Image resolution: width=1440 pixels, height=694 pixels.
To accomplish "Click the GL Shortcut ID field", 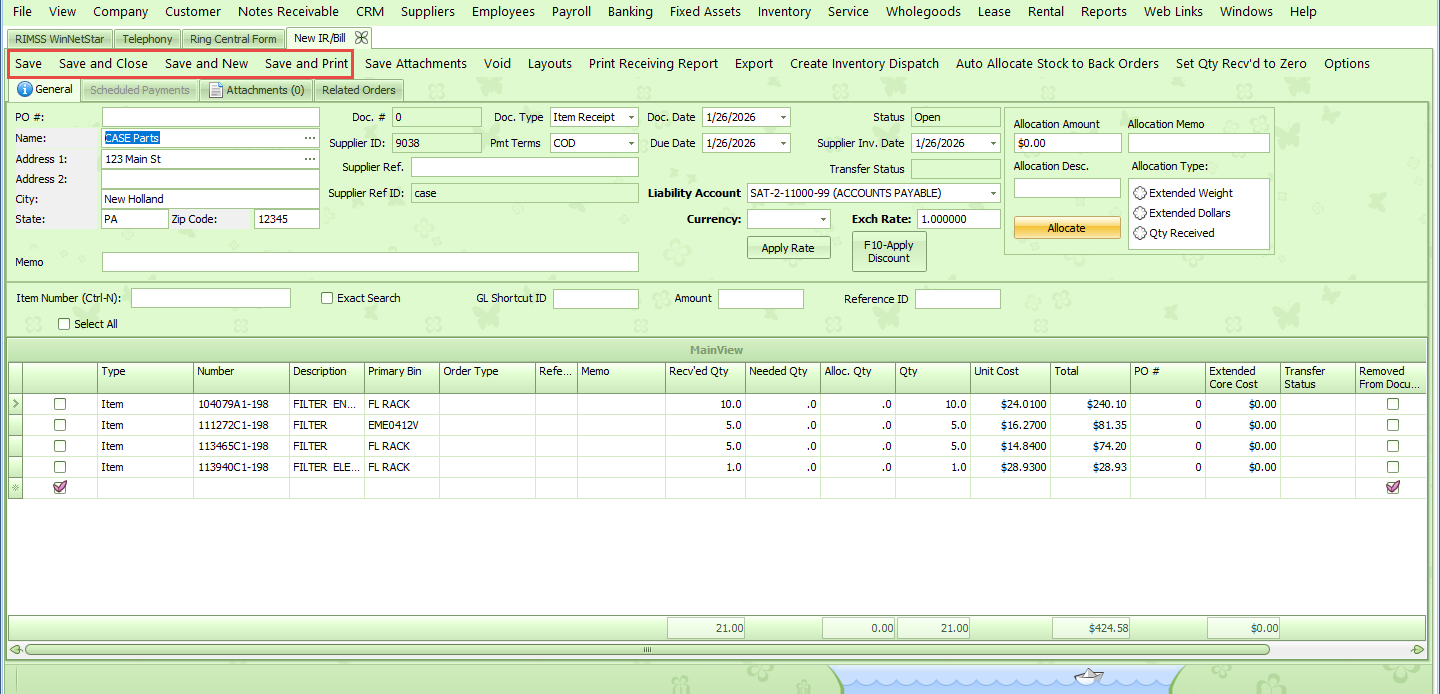I will pos(595,298).
